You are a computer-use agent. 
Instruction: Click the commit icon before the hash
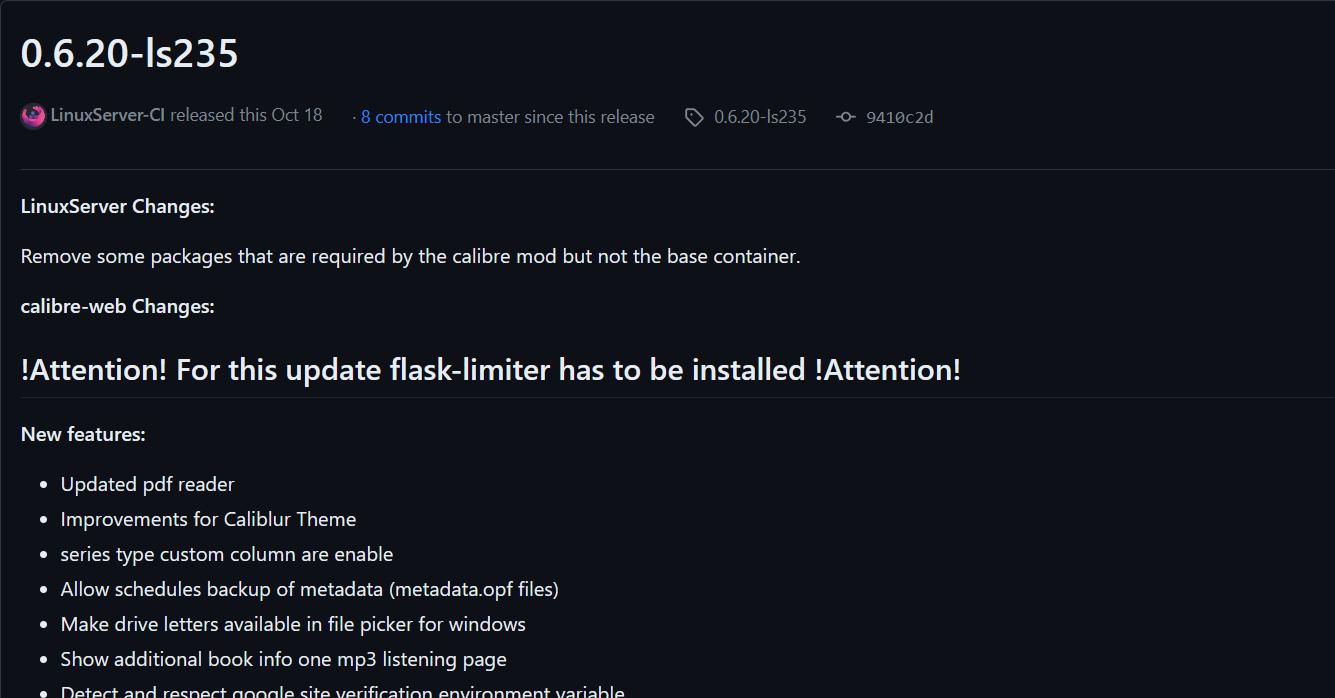tap(846, 117)
